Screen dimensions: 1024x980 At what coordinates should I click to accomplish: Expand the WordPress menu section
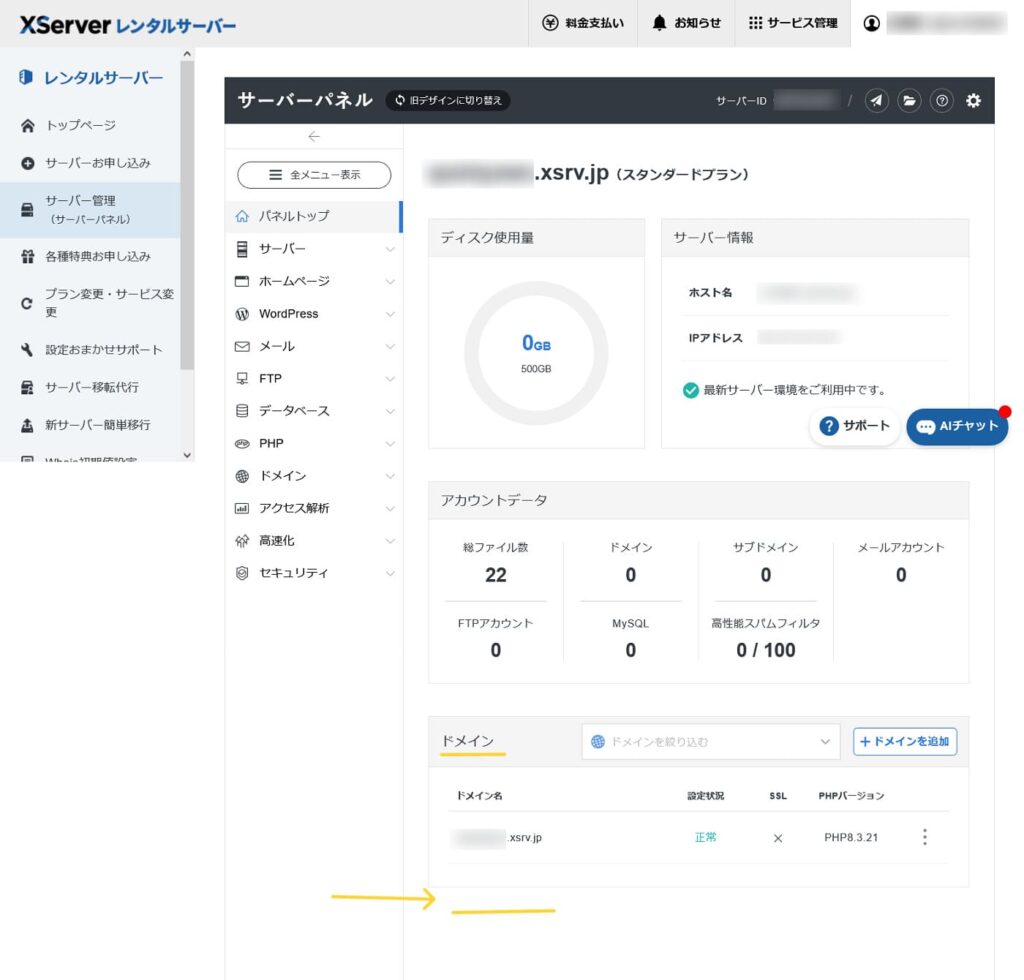point(314,314)
